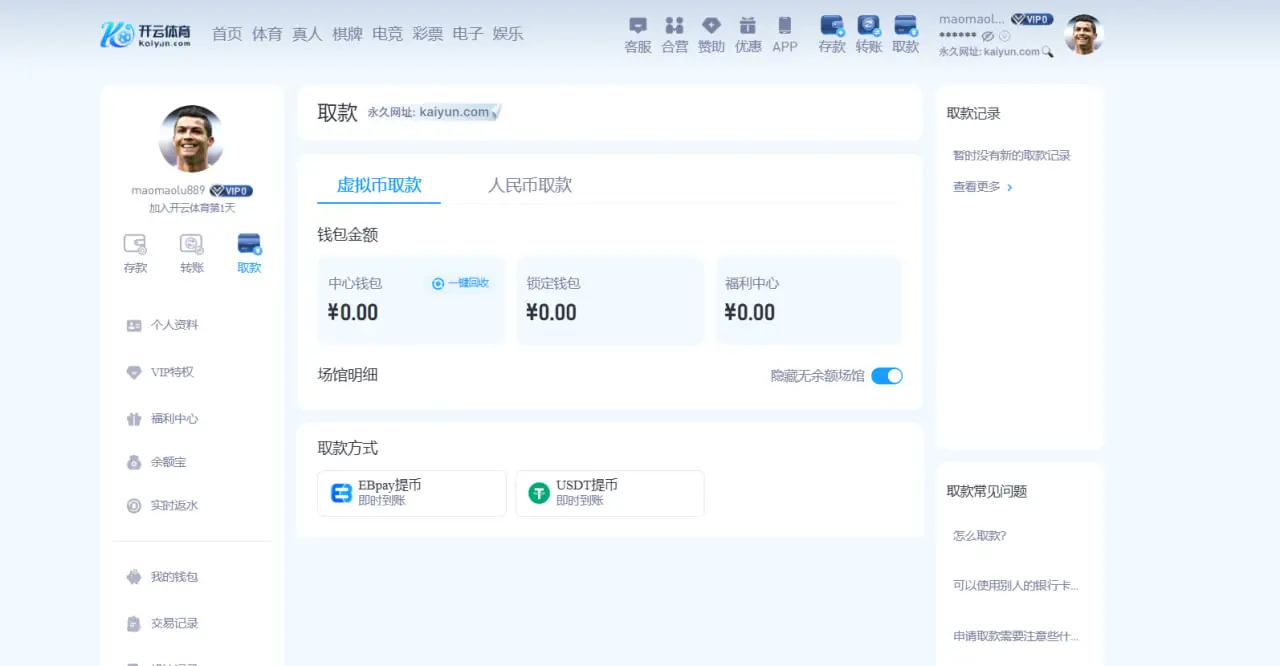Viewport: 1280px width, 666px height.
Task: Open the 真人 live casino menu
Action: point(307,34)
